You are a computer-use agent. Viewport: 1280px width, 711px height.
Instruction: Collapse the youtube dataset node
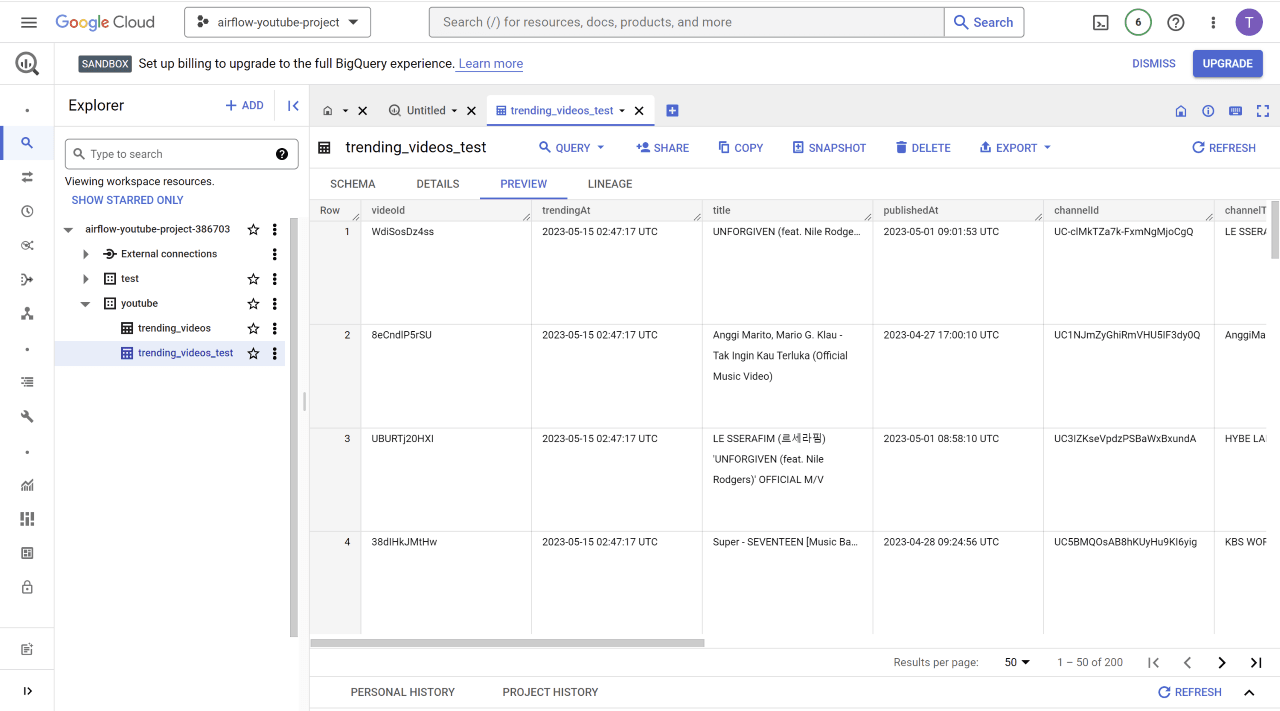coord(86,304)
